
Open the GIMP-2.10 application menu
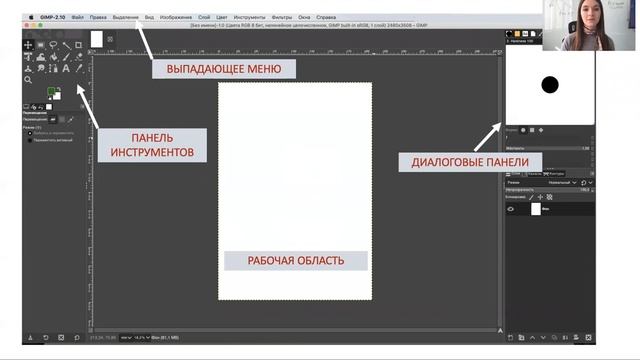[52, 17]
